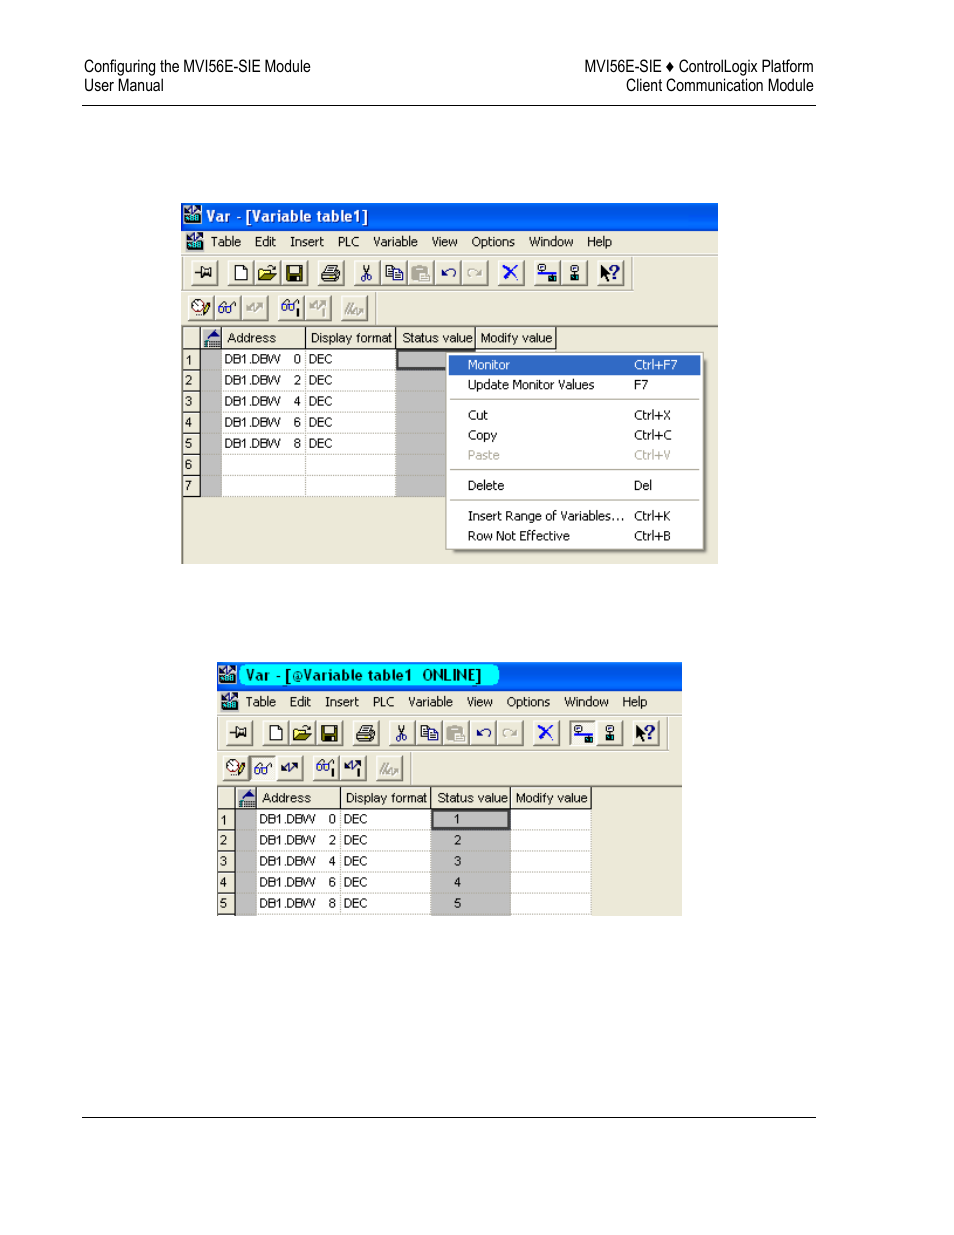Viewport: 954px width, 1235px height.
Task: Choose Cut from context menu
Action: pyautogui.click(x=574, y=415)
